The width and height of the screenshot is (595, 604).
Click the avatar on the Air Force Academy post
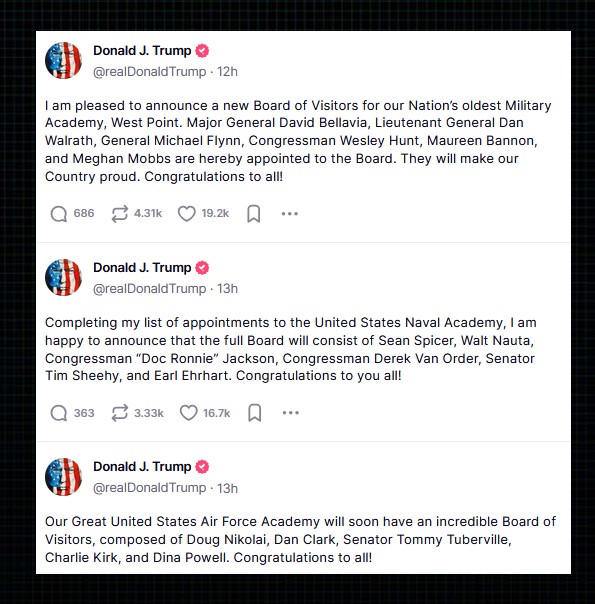click(x=63, y=476)
